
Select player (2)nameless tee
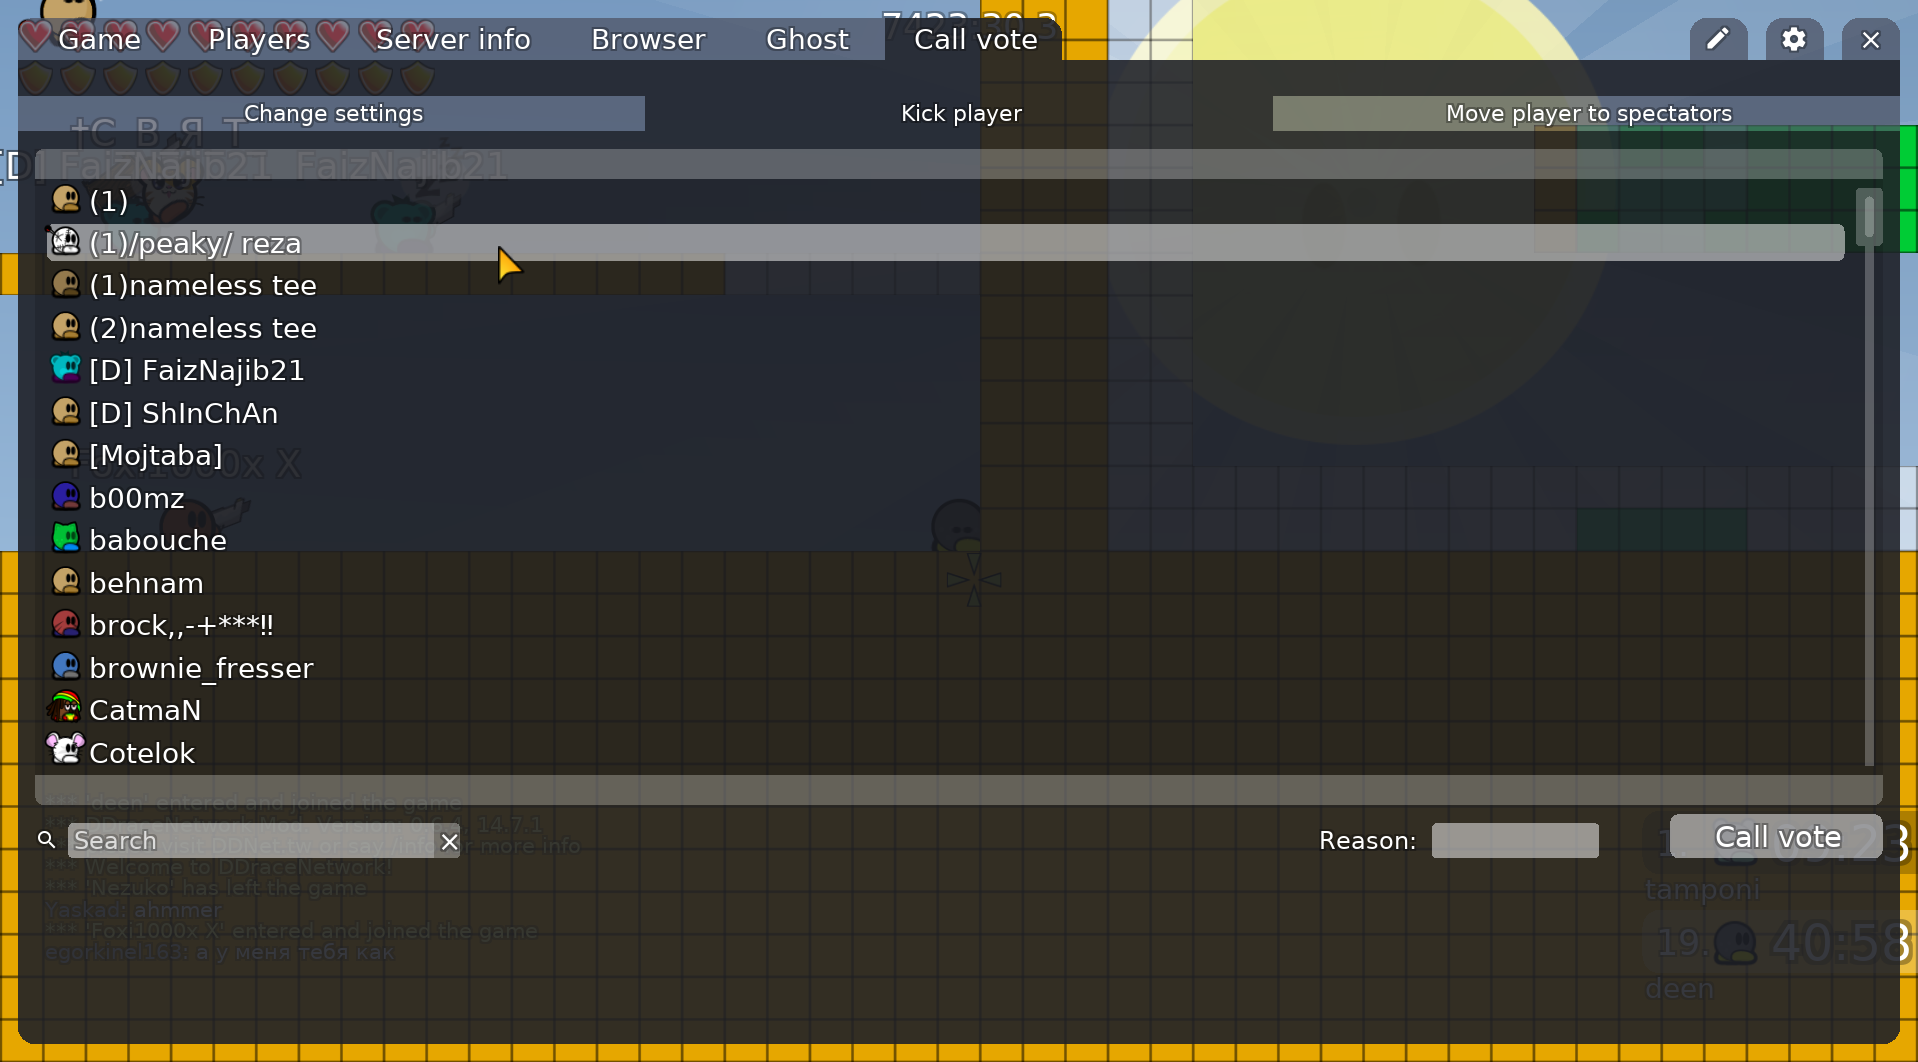(945, 327)
